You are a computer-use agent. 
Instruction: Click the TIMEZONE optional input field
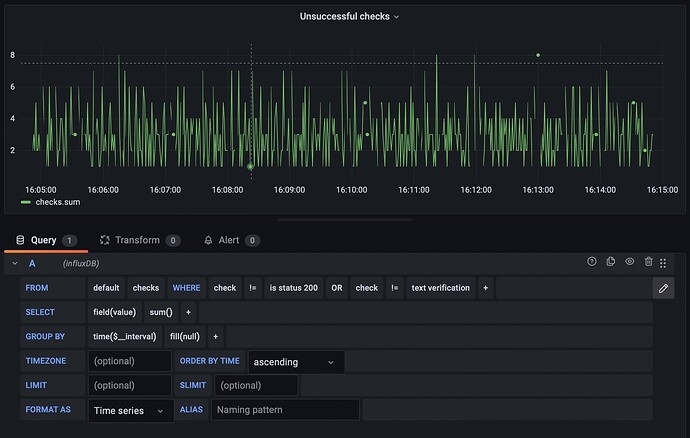point(130,362)
